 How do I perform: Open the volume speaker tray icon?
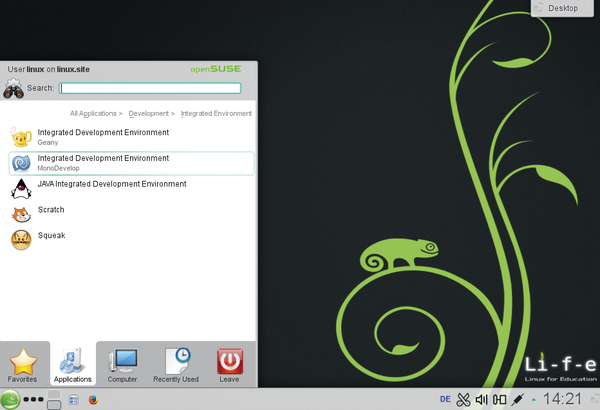coord(481,400)
